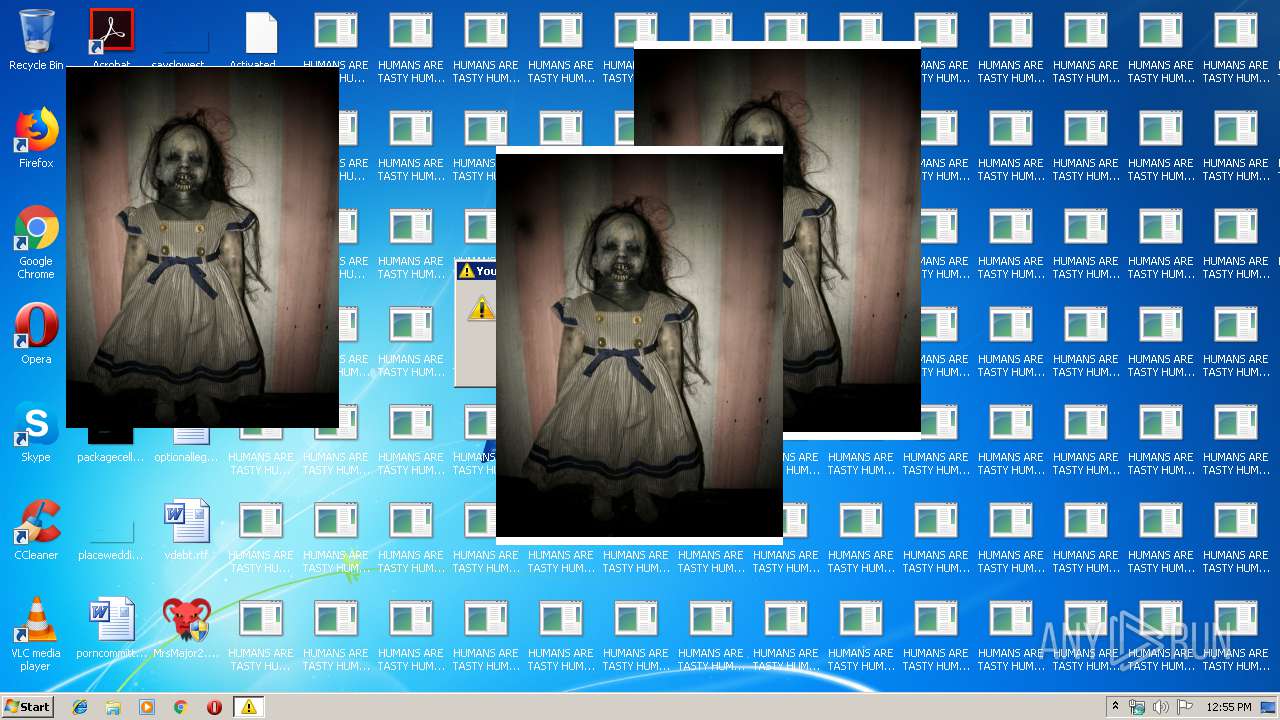Click the warning icon inside the dialog
This screenshot has height=720, width=1280.
coord(481,308)
